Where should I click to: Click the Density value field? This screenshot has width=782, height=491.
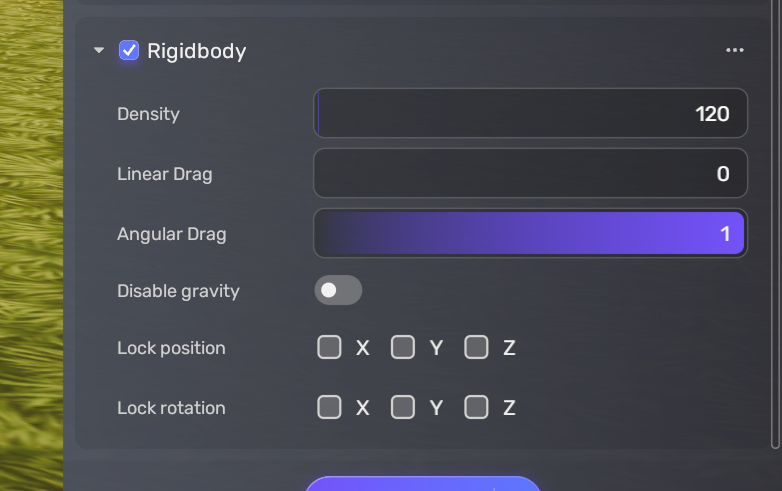coord(530,114)
